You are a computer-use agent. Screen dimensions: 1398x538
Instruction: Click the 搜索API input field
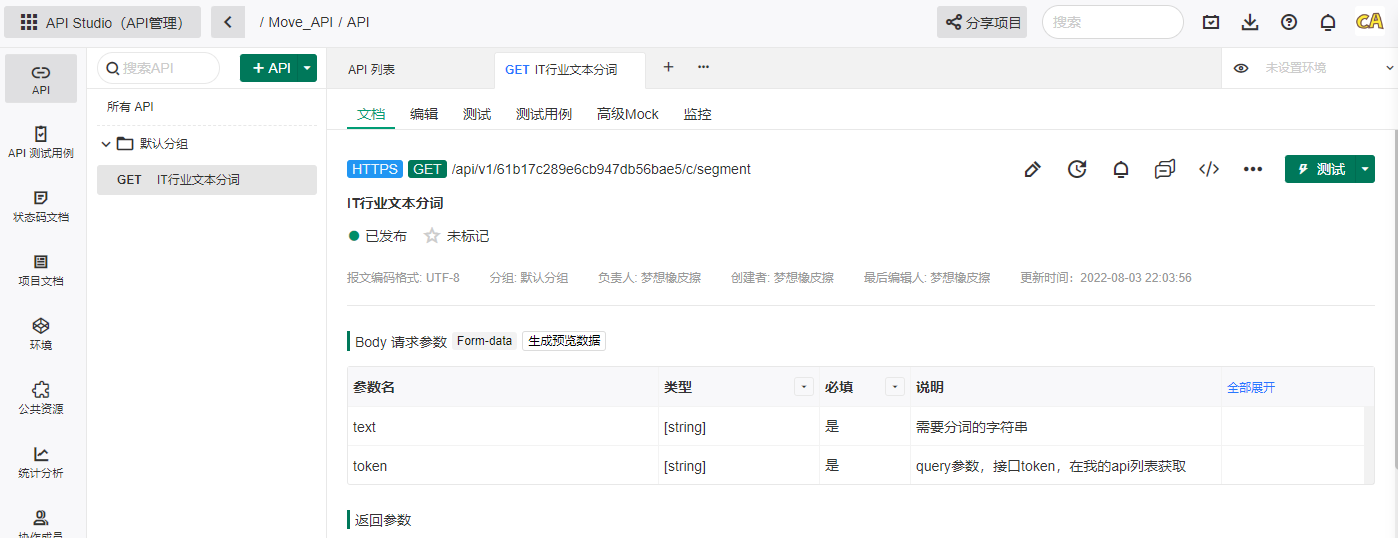click(x=165, y=68)
